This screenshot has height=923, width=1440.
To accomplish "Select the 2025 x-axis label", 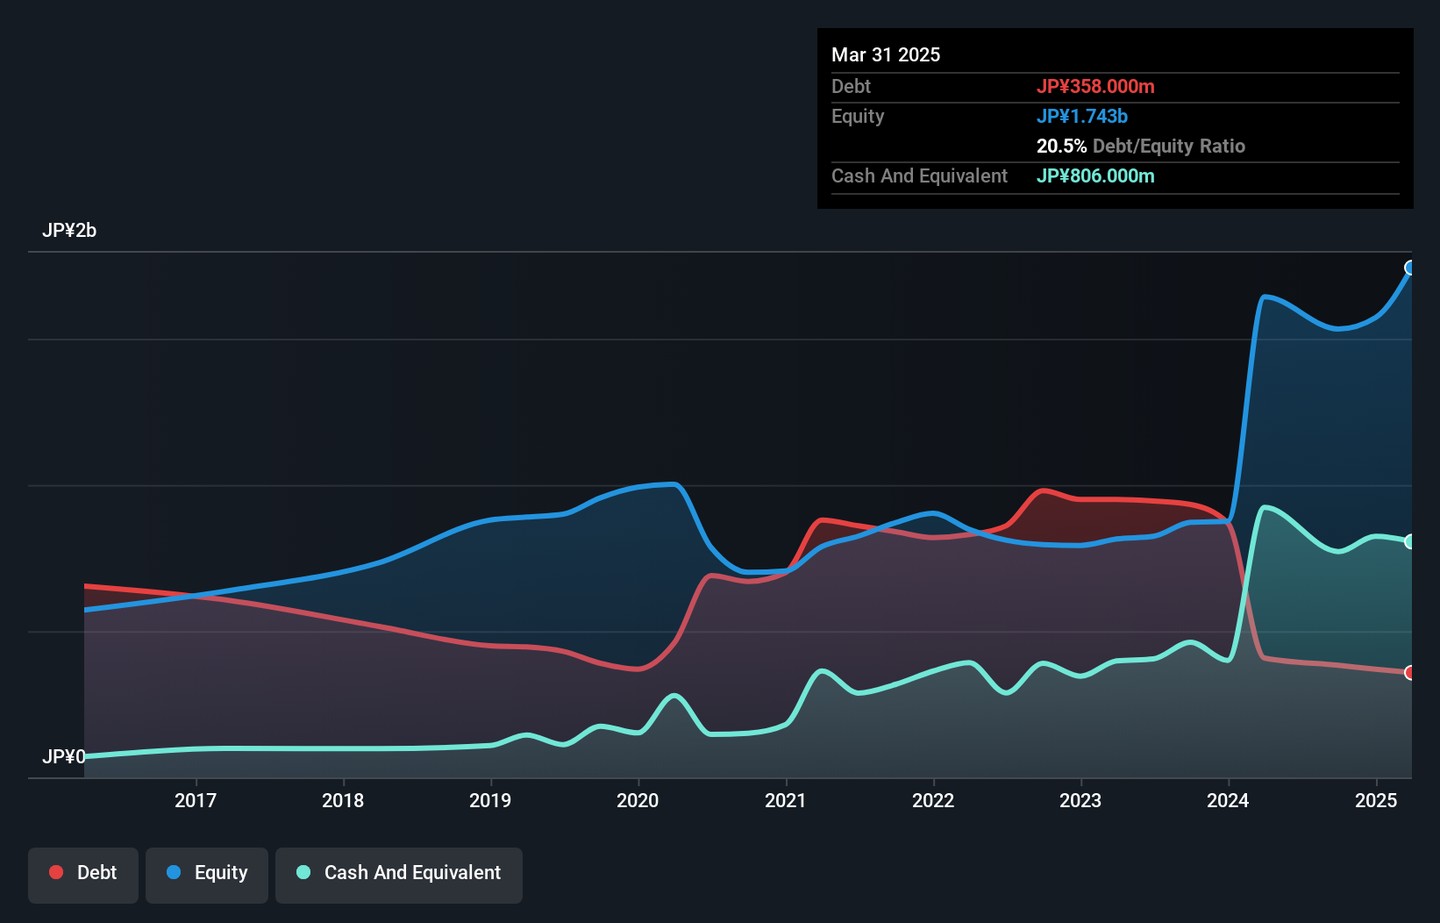I will point(1376,801).
